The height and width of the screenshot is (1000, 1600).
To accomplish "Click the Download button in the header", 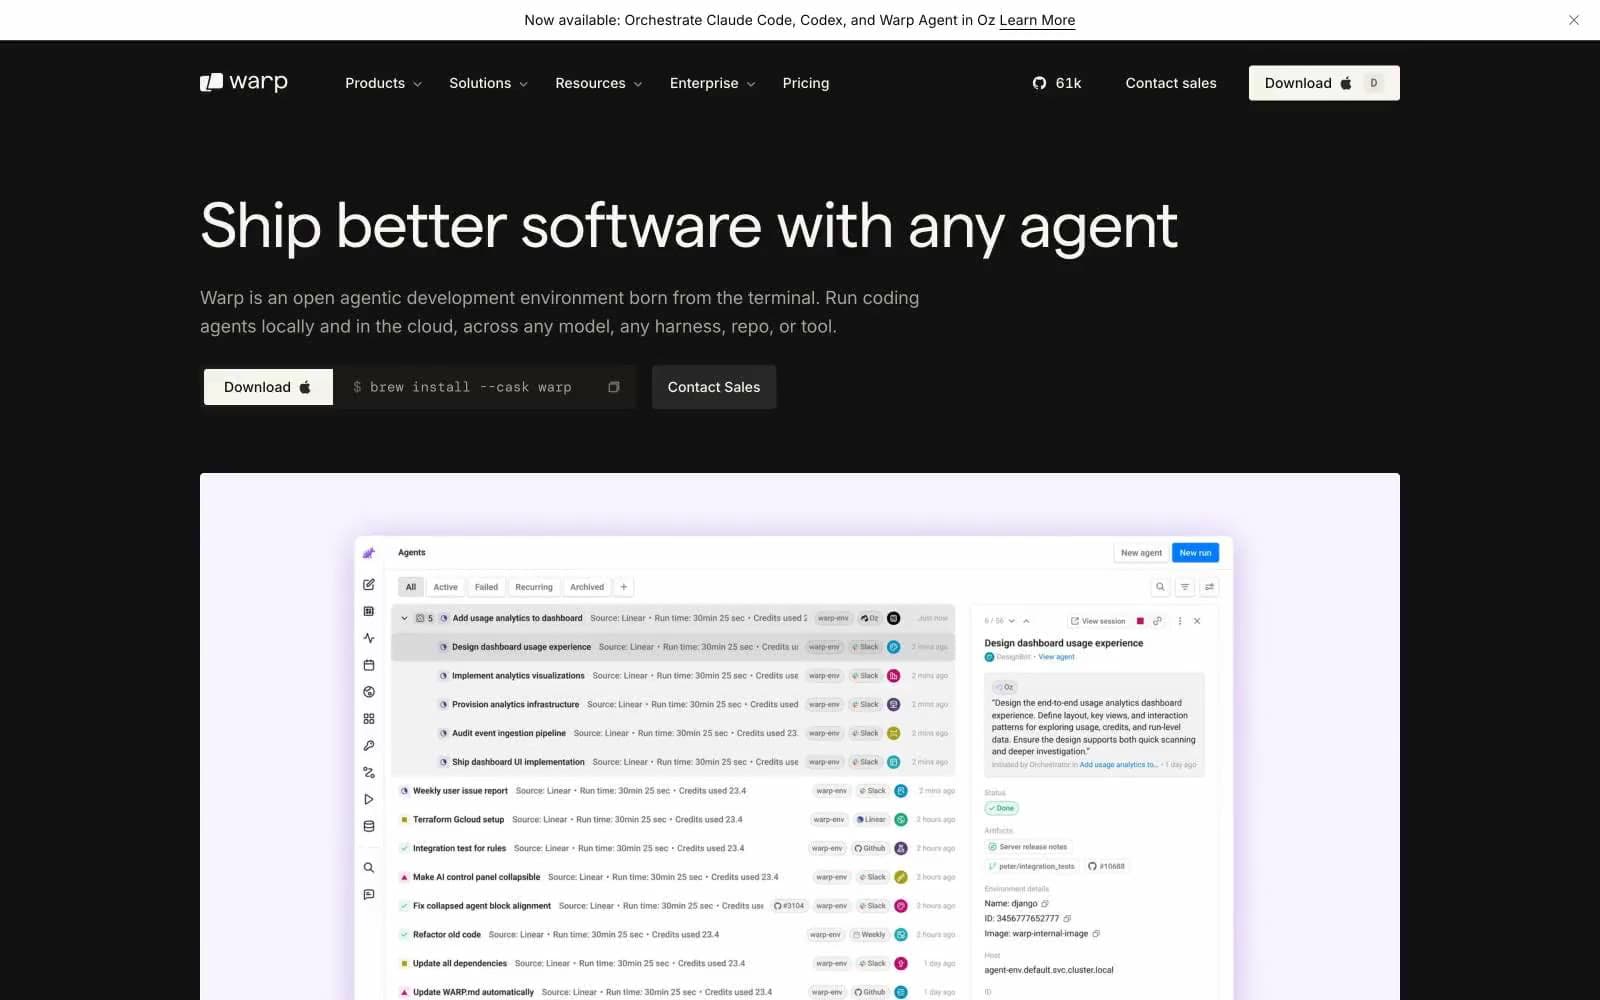I will click(x=1324, y=83).
